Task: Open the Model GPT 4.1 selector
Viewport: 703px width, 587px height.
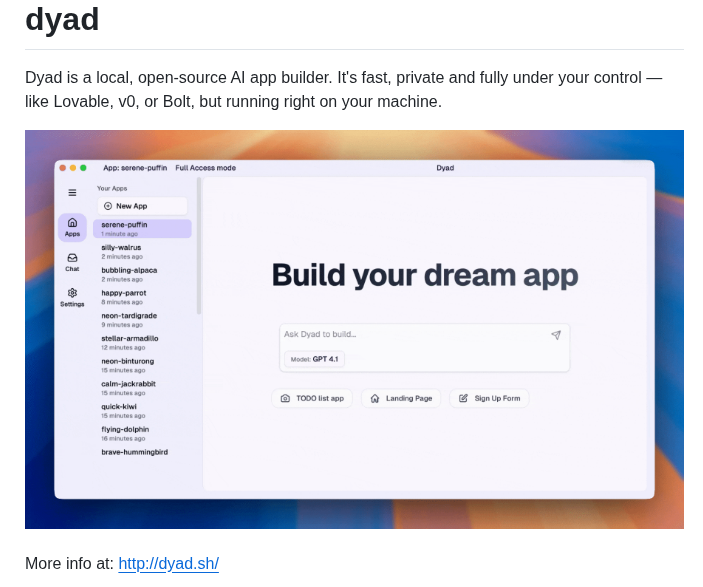Action: tap(314, 359)
